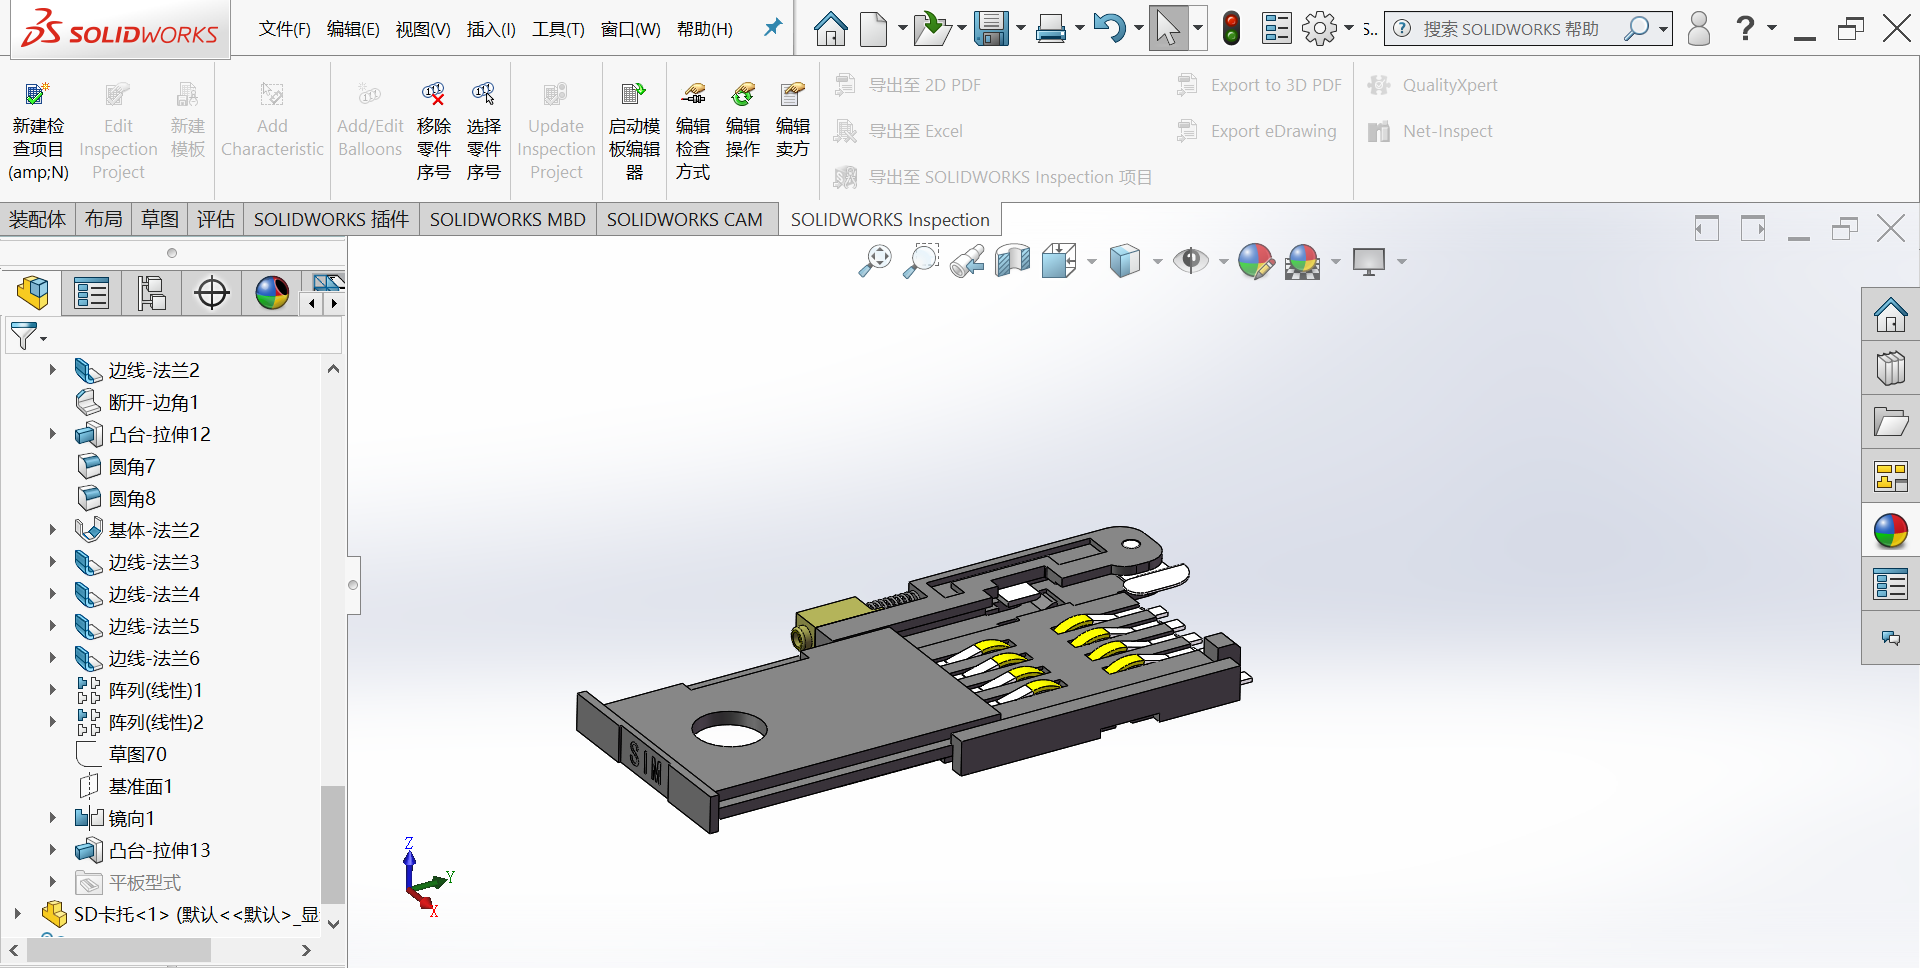Image resolution: width=1920 pixels, height=968 pixels.
Task: Save the document with the floppy icon
Action: (991, 29)
